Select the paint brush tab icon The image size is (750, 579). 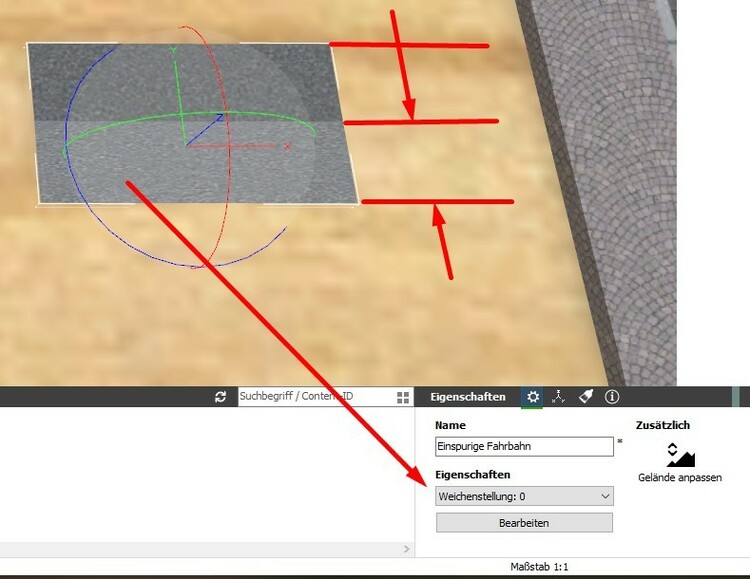[x=585, y=397]
